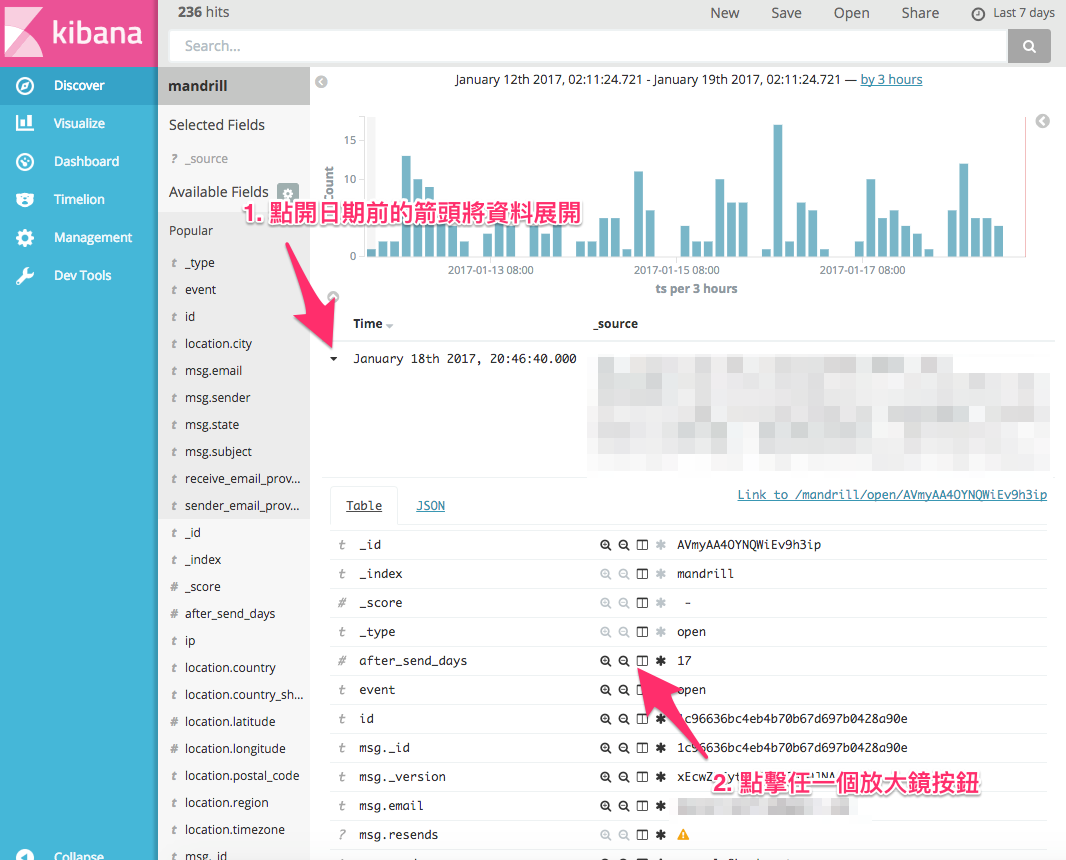The image size is (1066, 860).
Task: Toggle _type column in table
Action: (x=642, y=632)
